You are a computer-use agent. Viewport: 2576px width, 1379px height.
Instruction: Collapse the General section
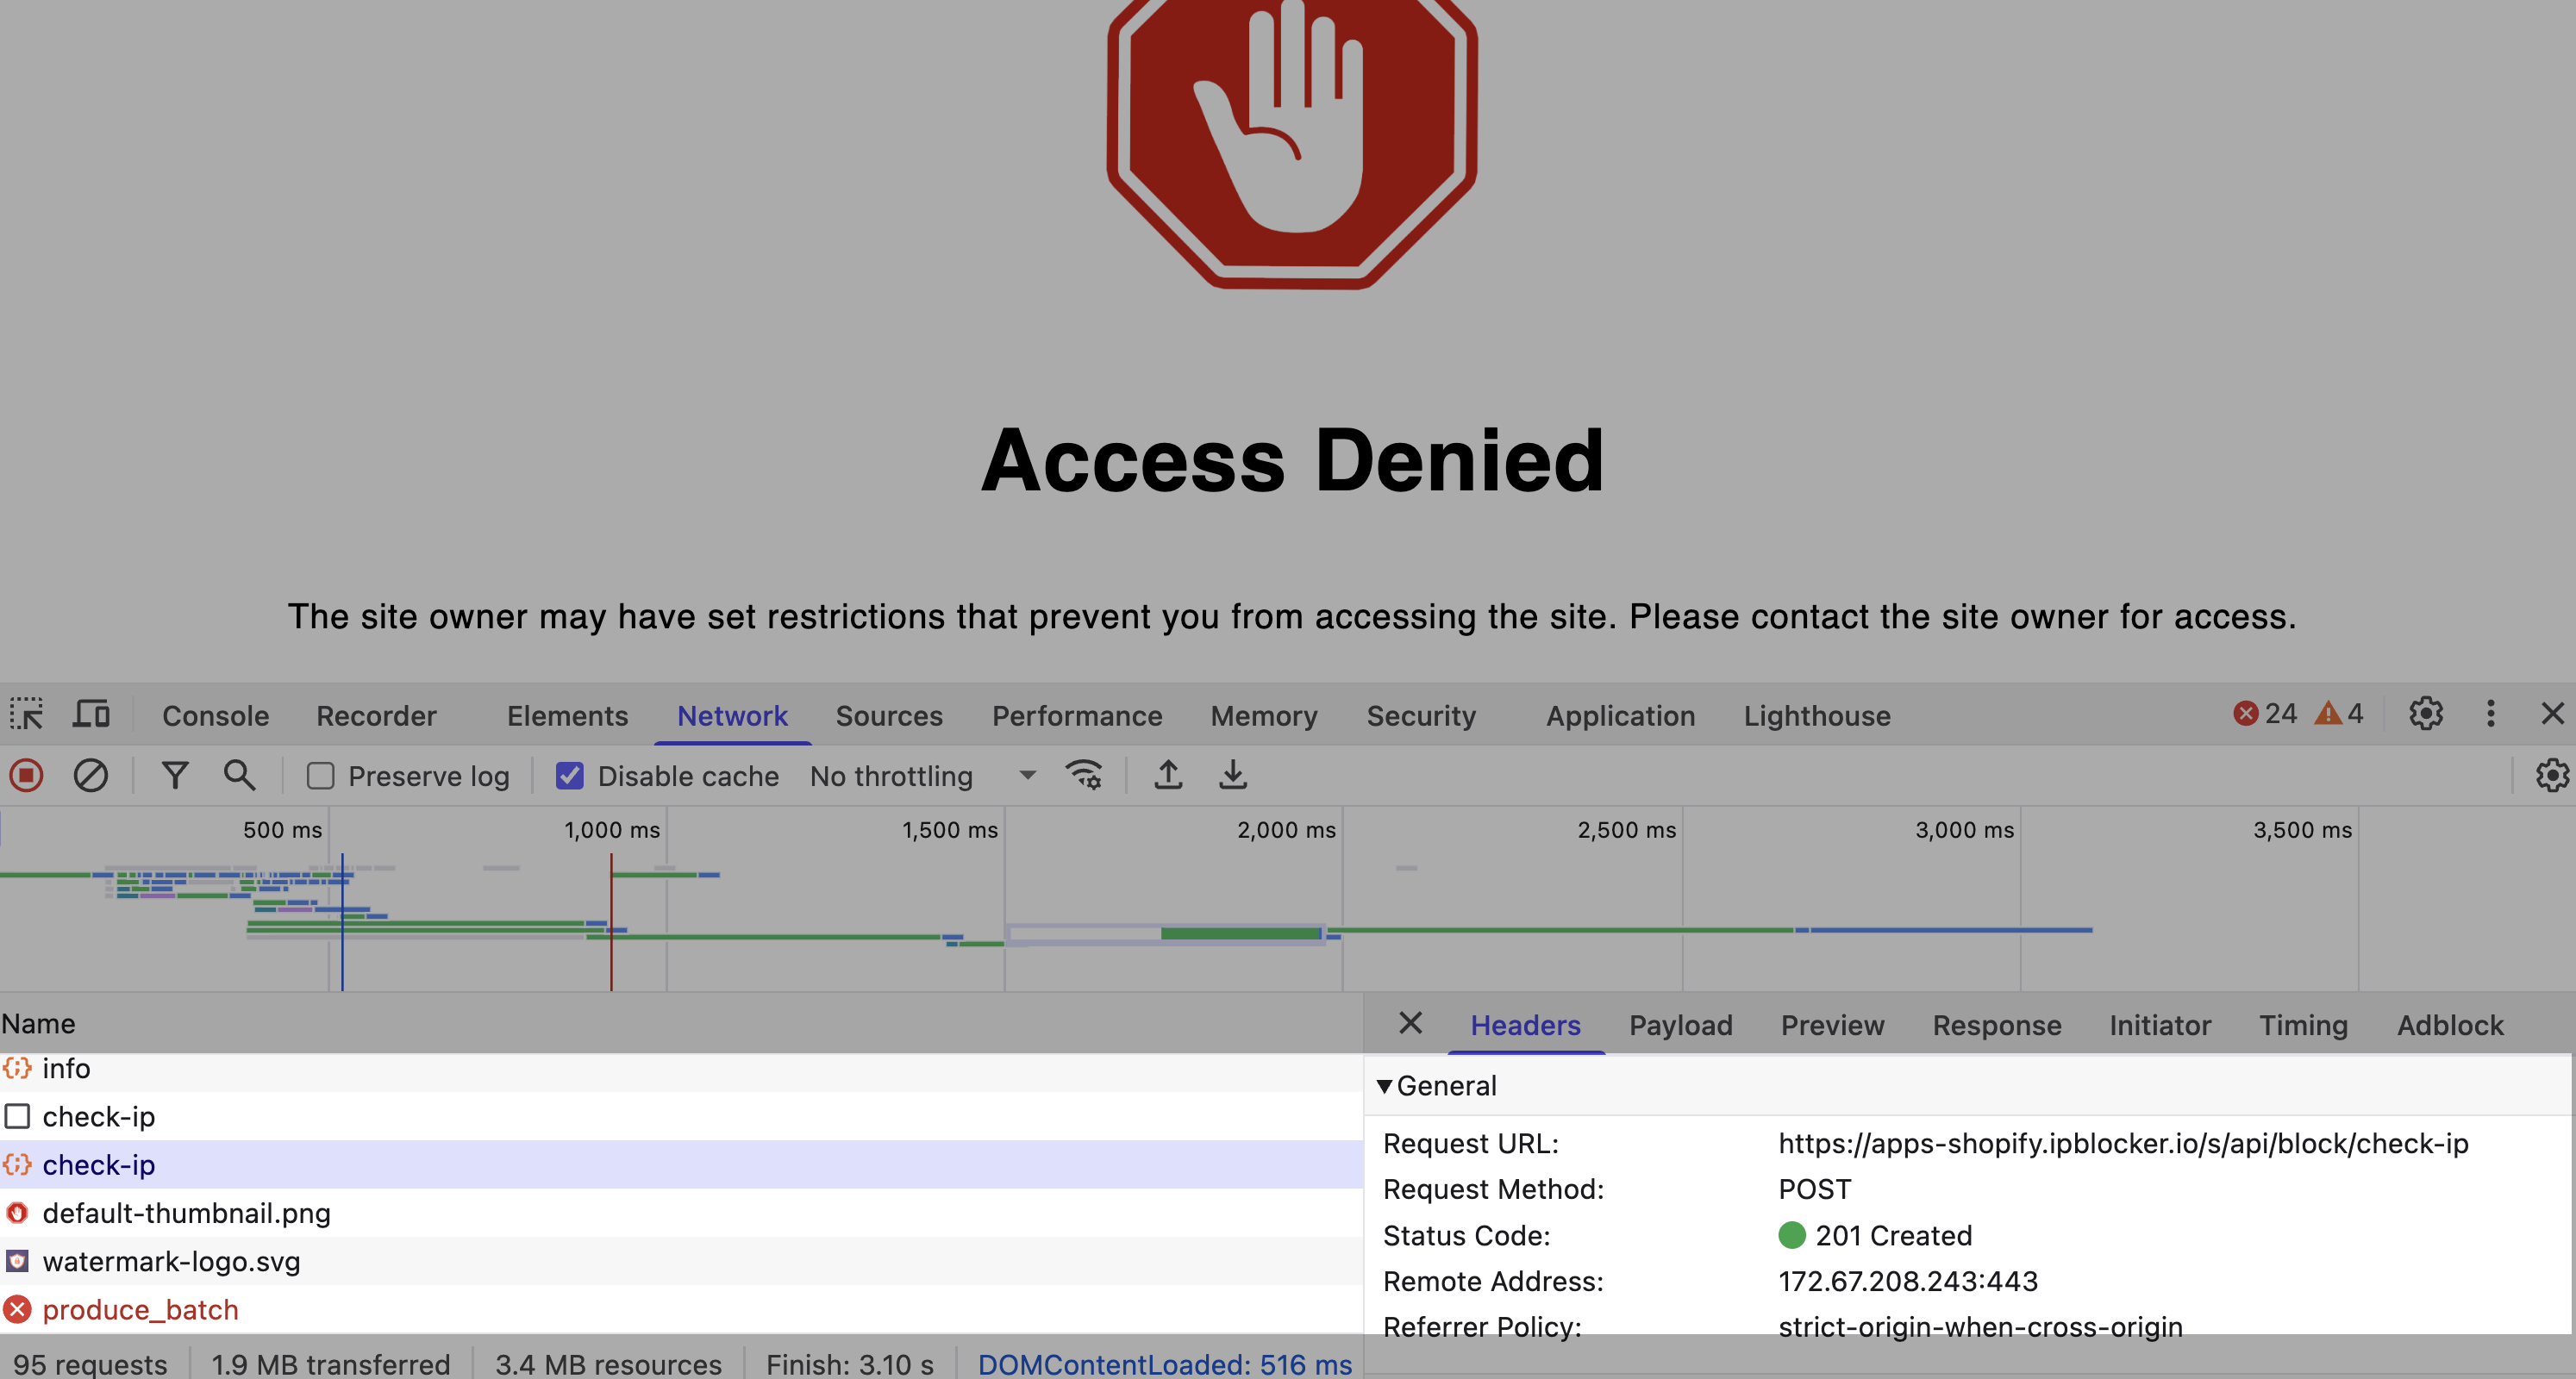(x=1384, y=1086)
